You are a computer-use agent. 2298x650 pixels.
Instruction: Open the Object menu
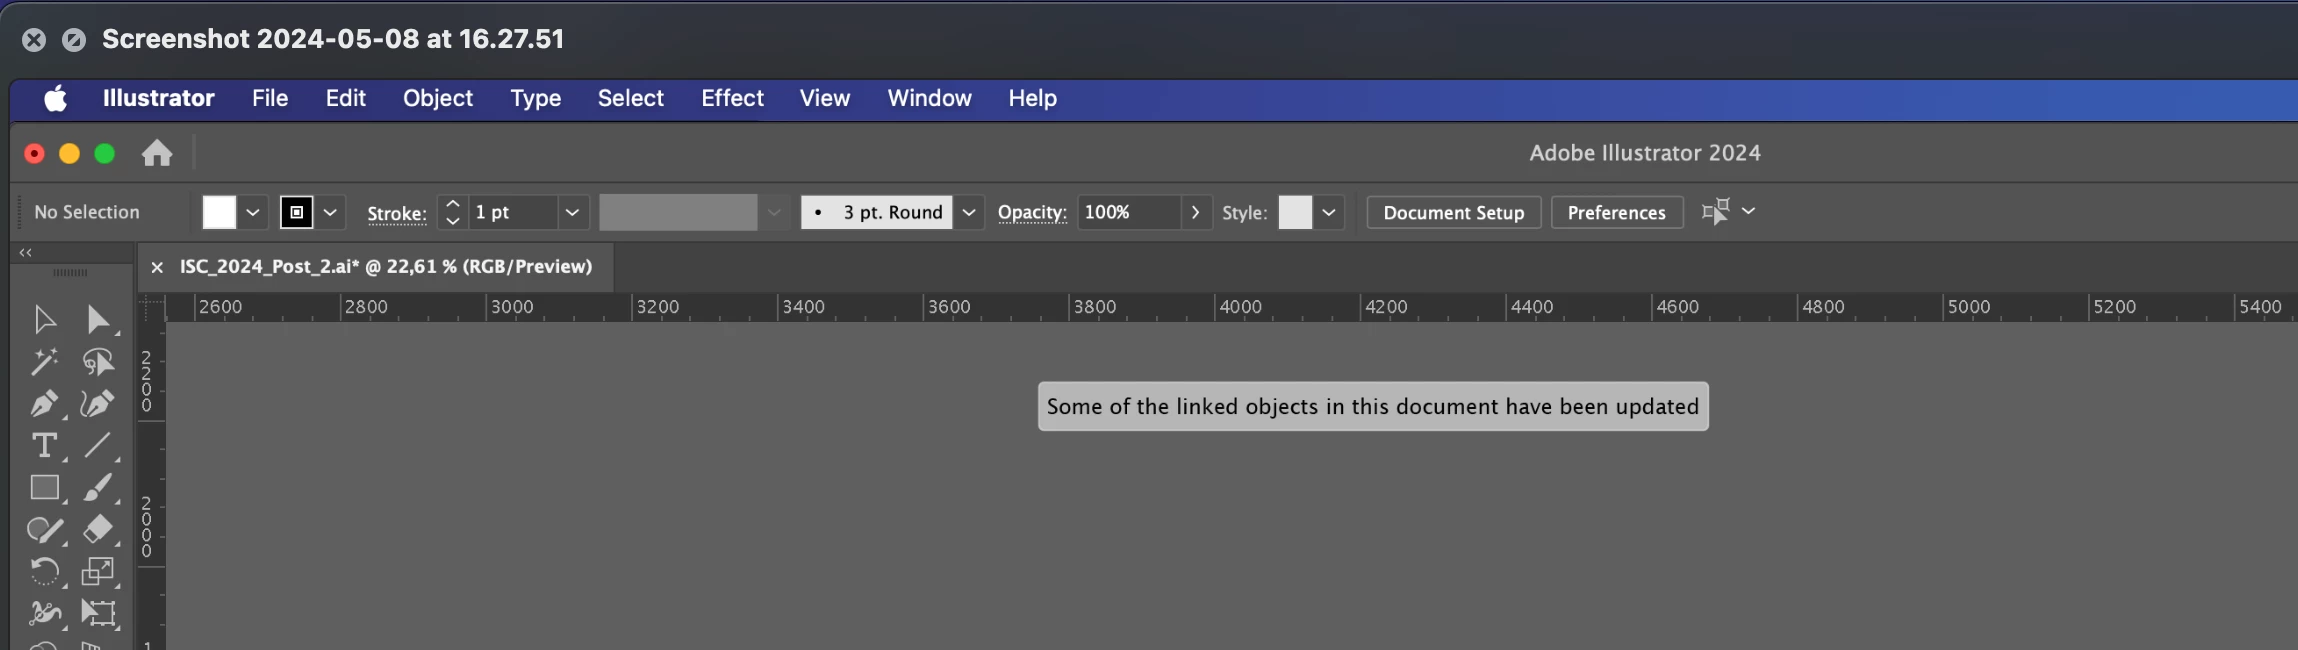pos(438,98)
